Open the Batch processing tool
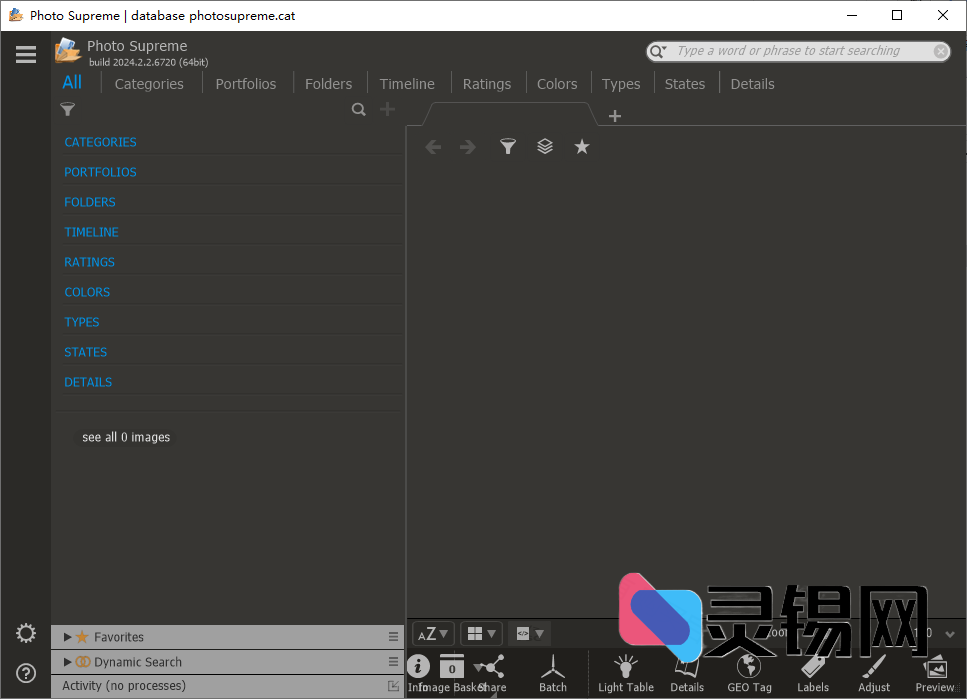 (552, 670)
